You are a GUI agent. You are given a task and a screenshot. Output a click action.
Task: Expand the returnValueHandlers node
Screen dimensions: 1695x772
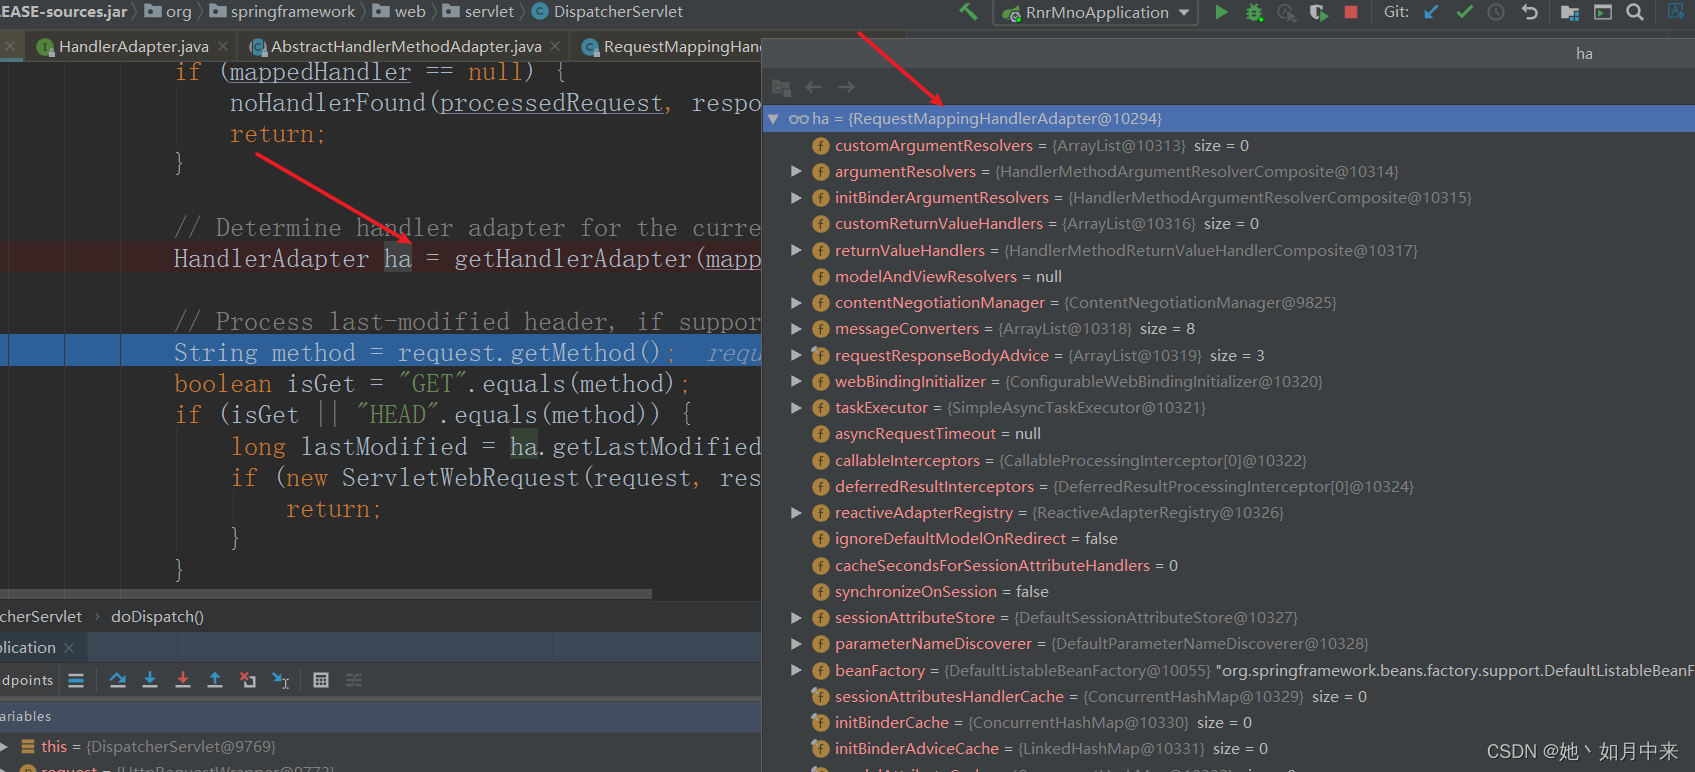(x=796, y=250)
